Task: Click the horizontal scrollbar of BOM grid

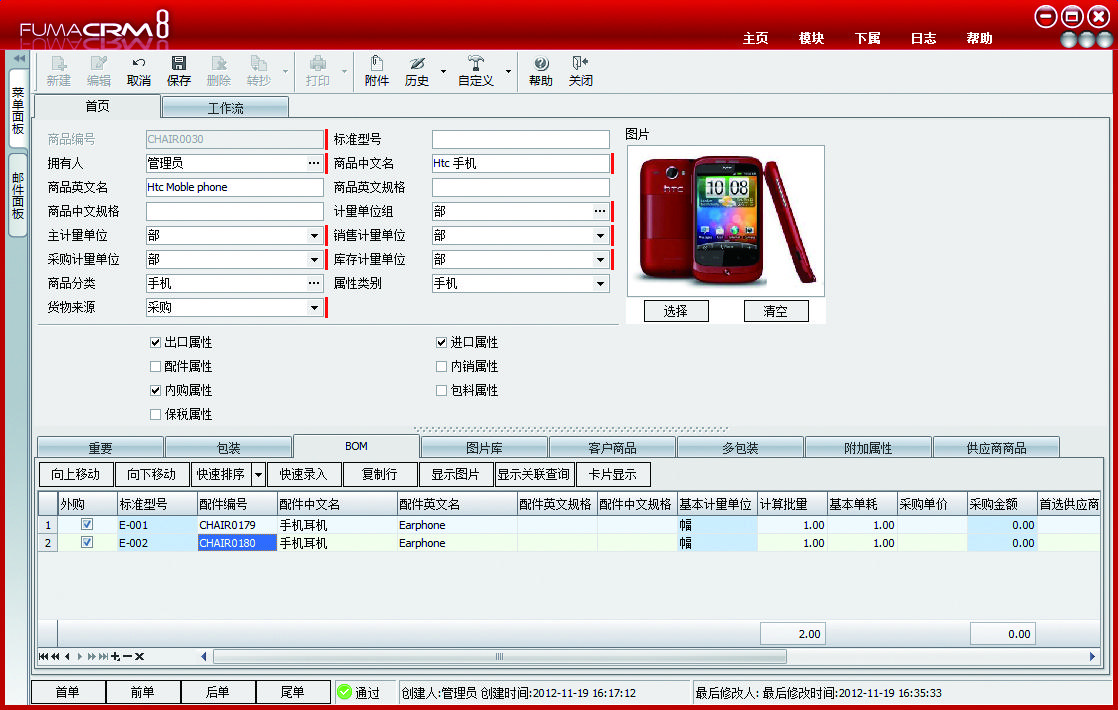Action: [x=499, y=657]
